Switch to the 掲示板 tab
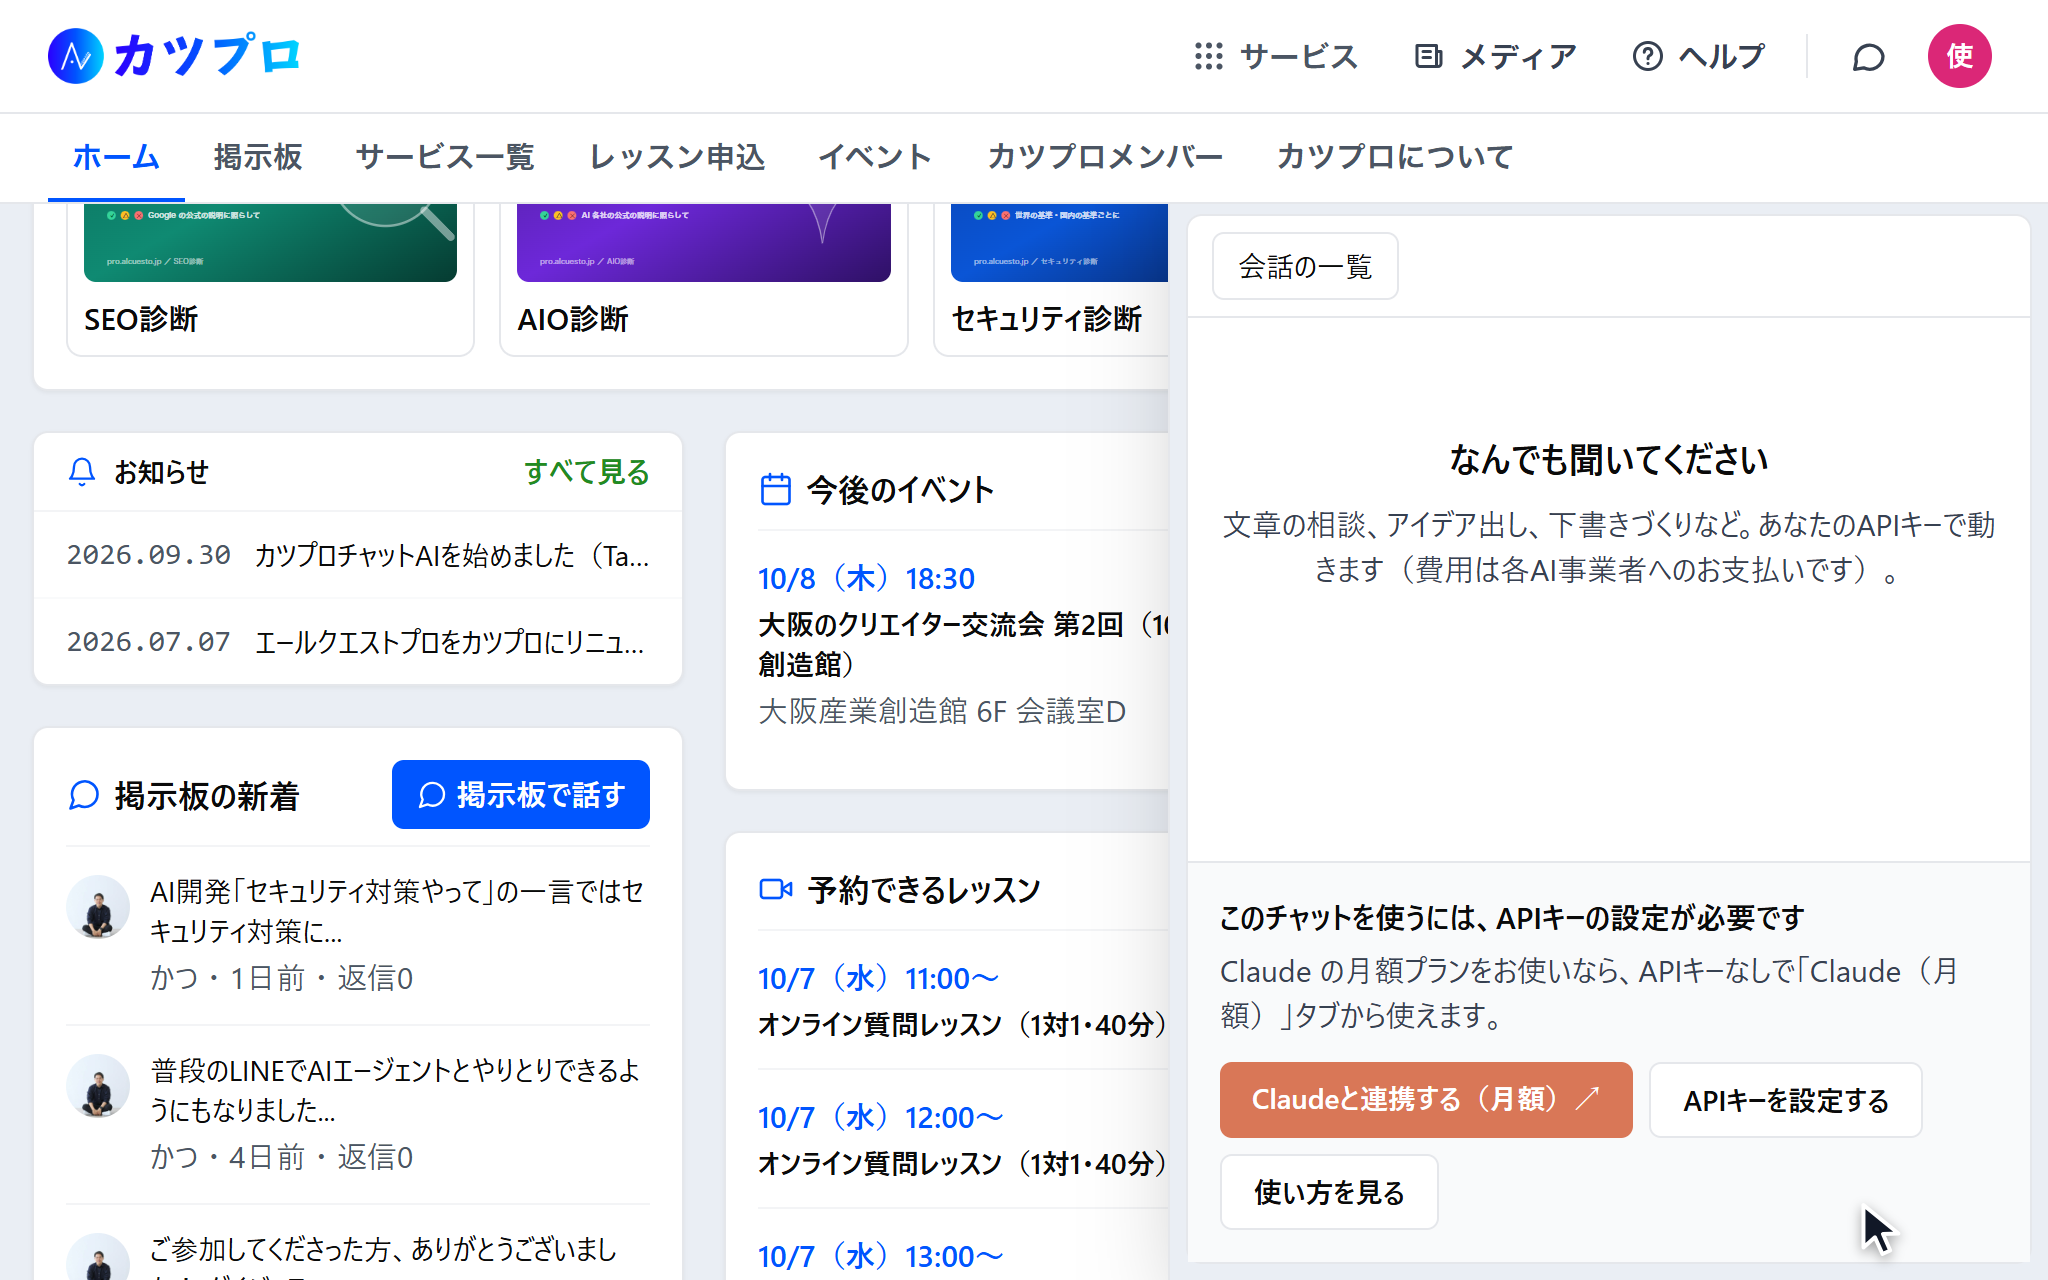The image size is (2048, 1280). [257, 157]
